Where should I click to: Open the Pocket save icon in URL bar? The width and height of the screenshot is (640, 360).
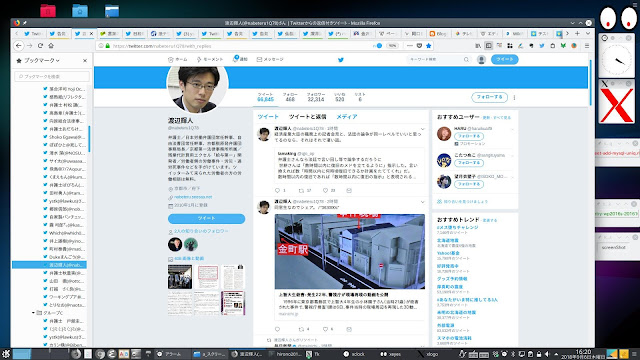pos(419,46)
